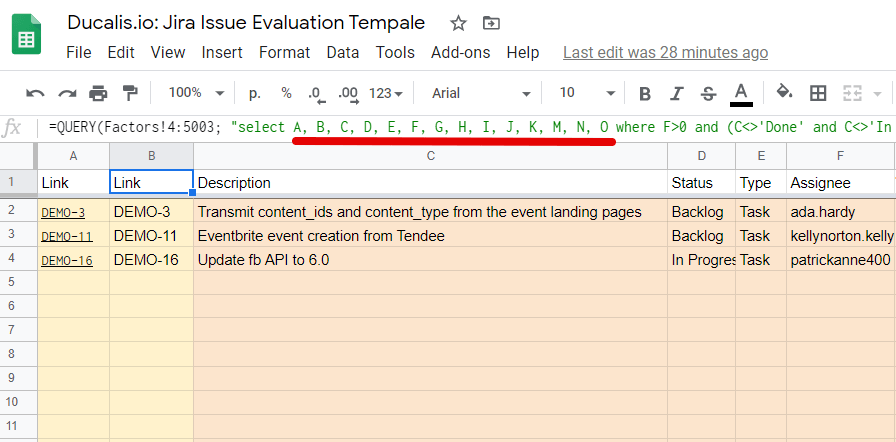Open the Add-ons menu
Viewport: 896px width, 442px height.
point(461,53)
